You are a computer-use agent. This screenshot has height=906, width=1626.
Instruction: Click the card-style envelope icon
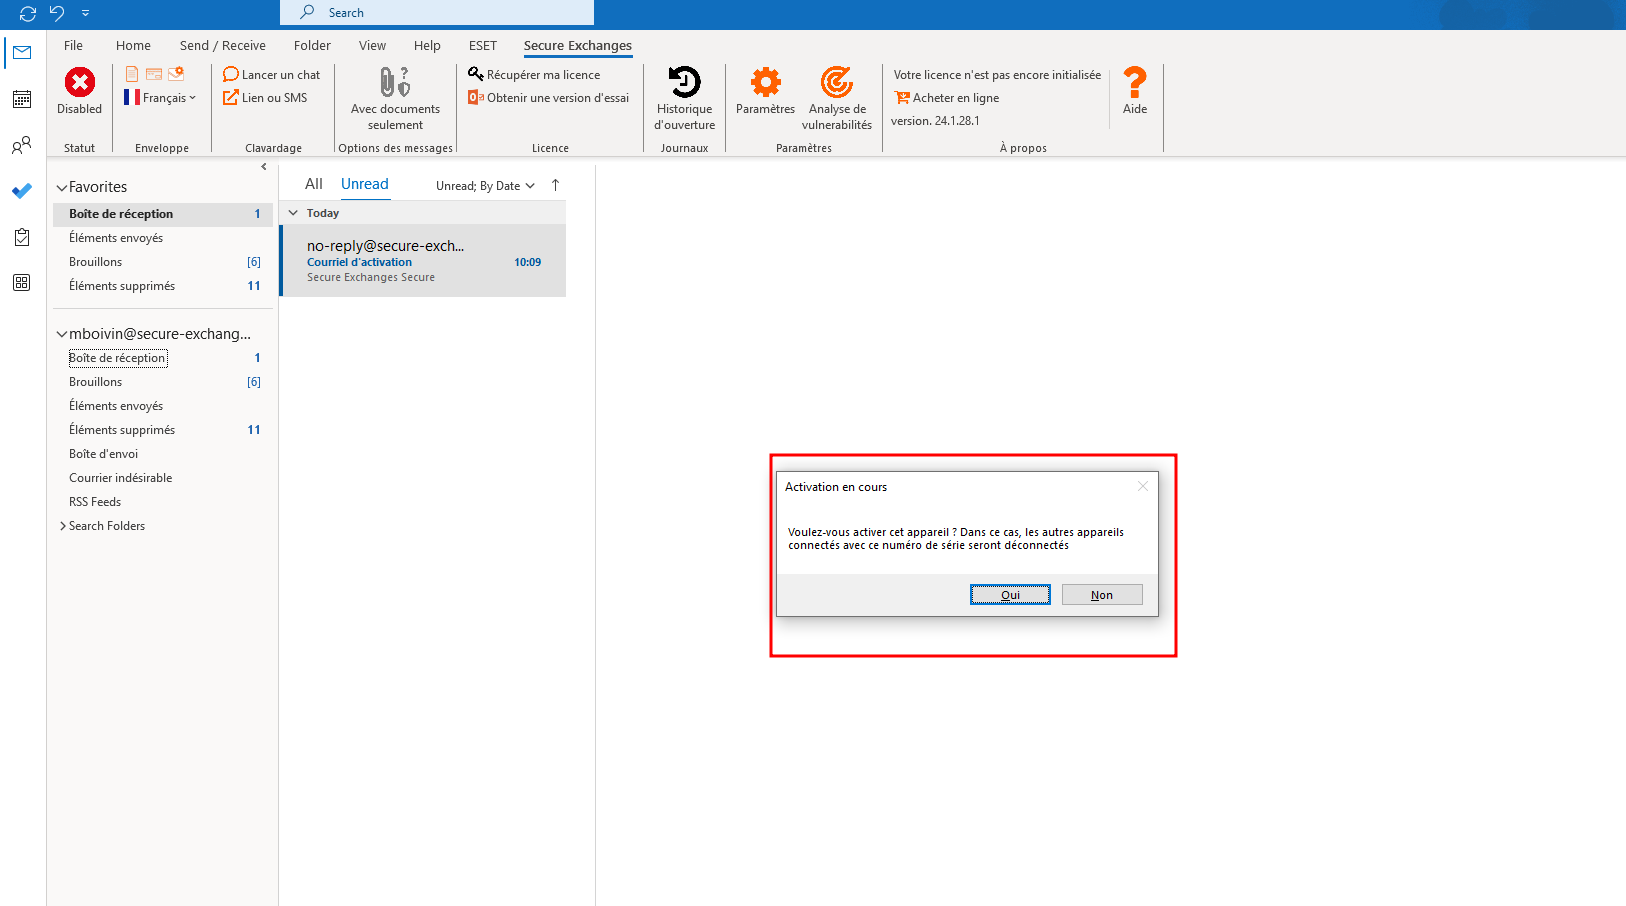point(154,74)
